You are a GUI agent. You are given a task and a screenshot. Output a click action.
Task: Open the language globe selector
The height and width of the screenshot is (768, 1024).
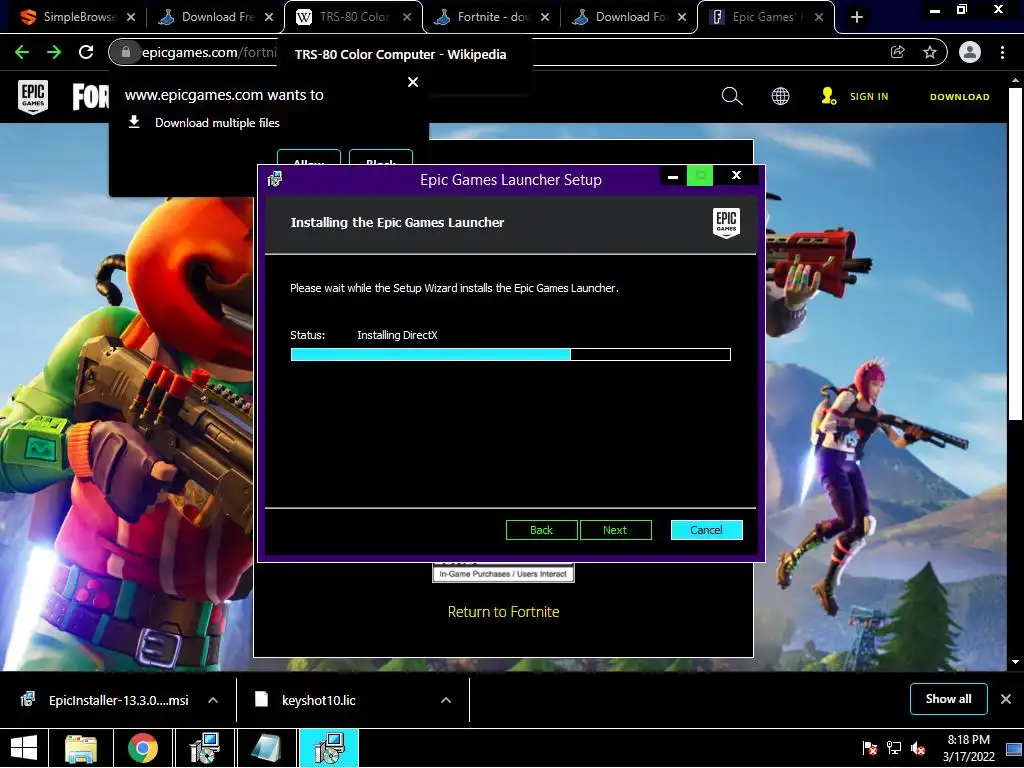pyautogui.click(x=780, y=97)
